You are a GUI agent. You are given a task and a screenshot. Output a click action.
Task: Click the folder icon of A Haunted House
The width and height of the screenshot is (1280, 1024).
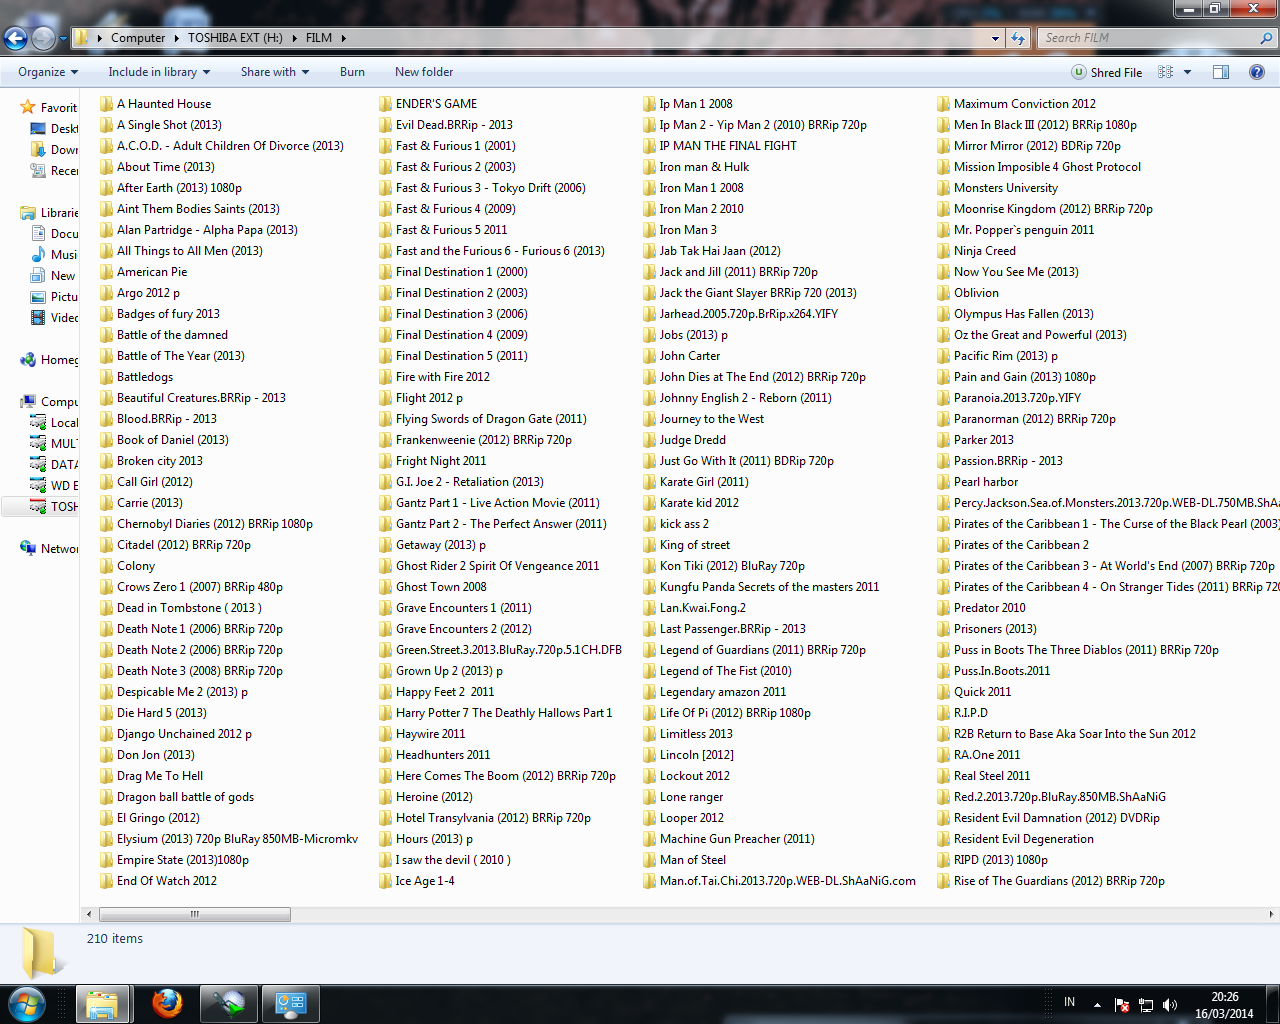coord(106,103)
